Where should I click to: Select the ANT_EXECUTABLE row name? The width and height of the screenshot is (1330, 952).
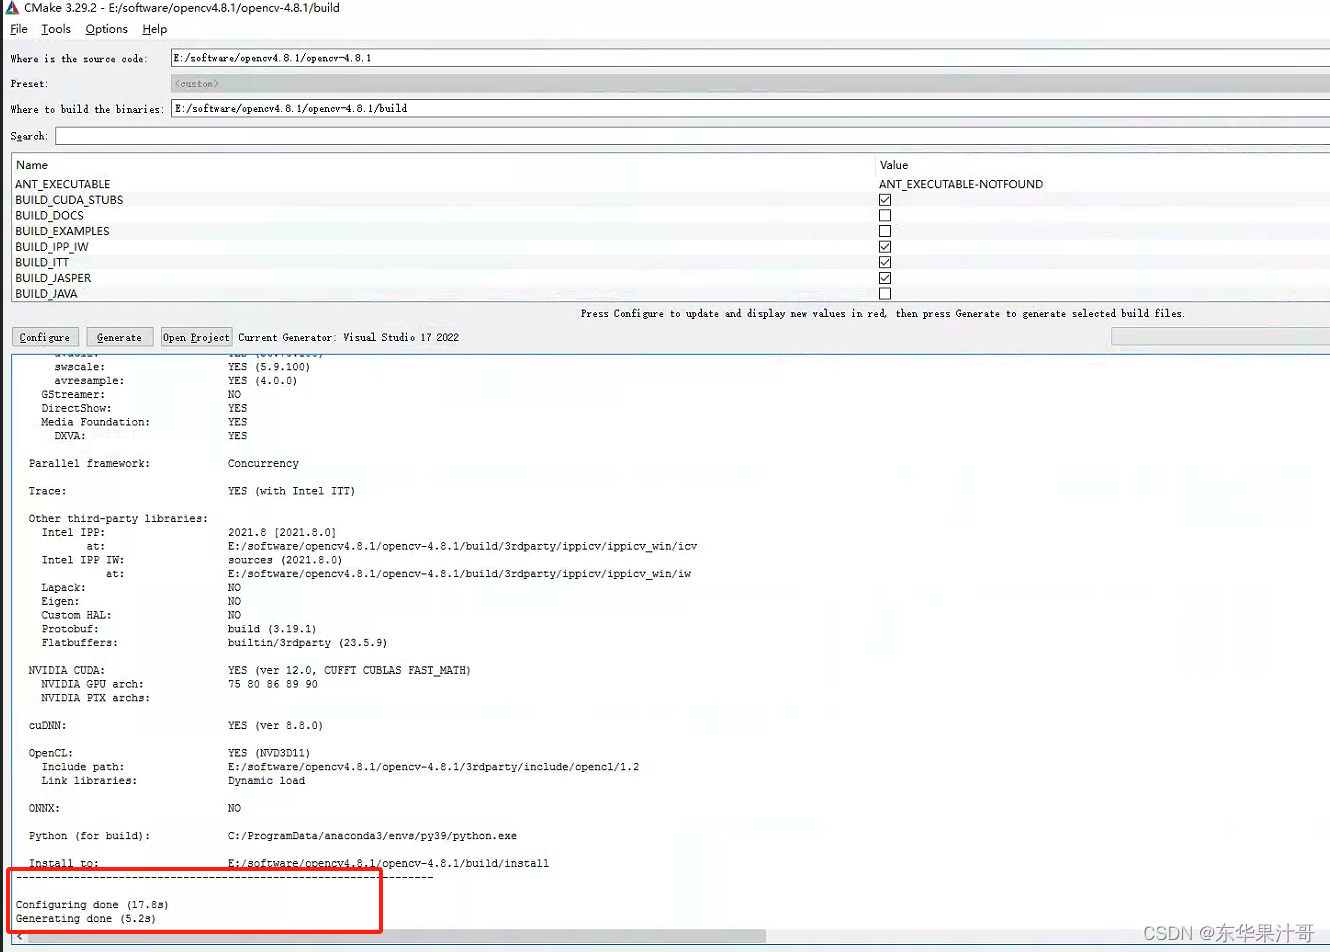coord(63,184)
